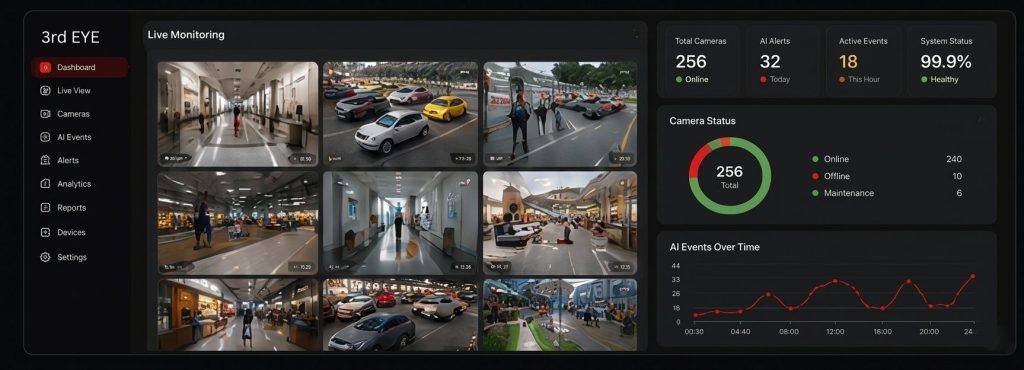This screenshot has height=370, width=1024.
Task: Click the 08:00 label on chart axis
Action: [789, 331]
